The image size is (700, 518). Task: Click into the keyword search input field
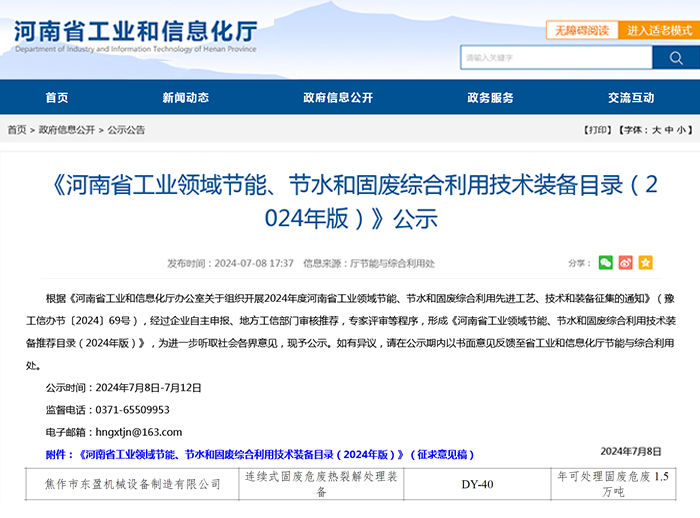point(555,58)
